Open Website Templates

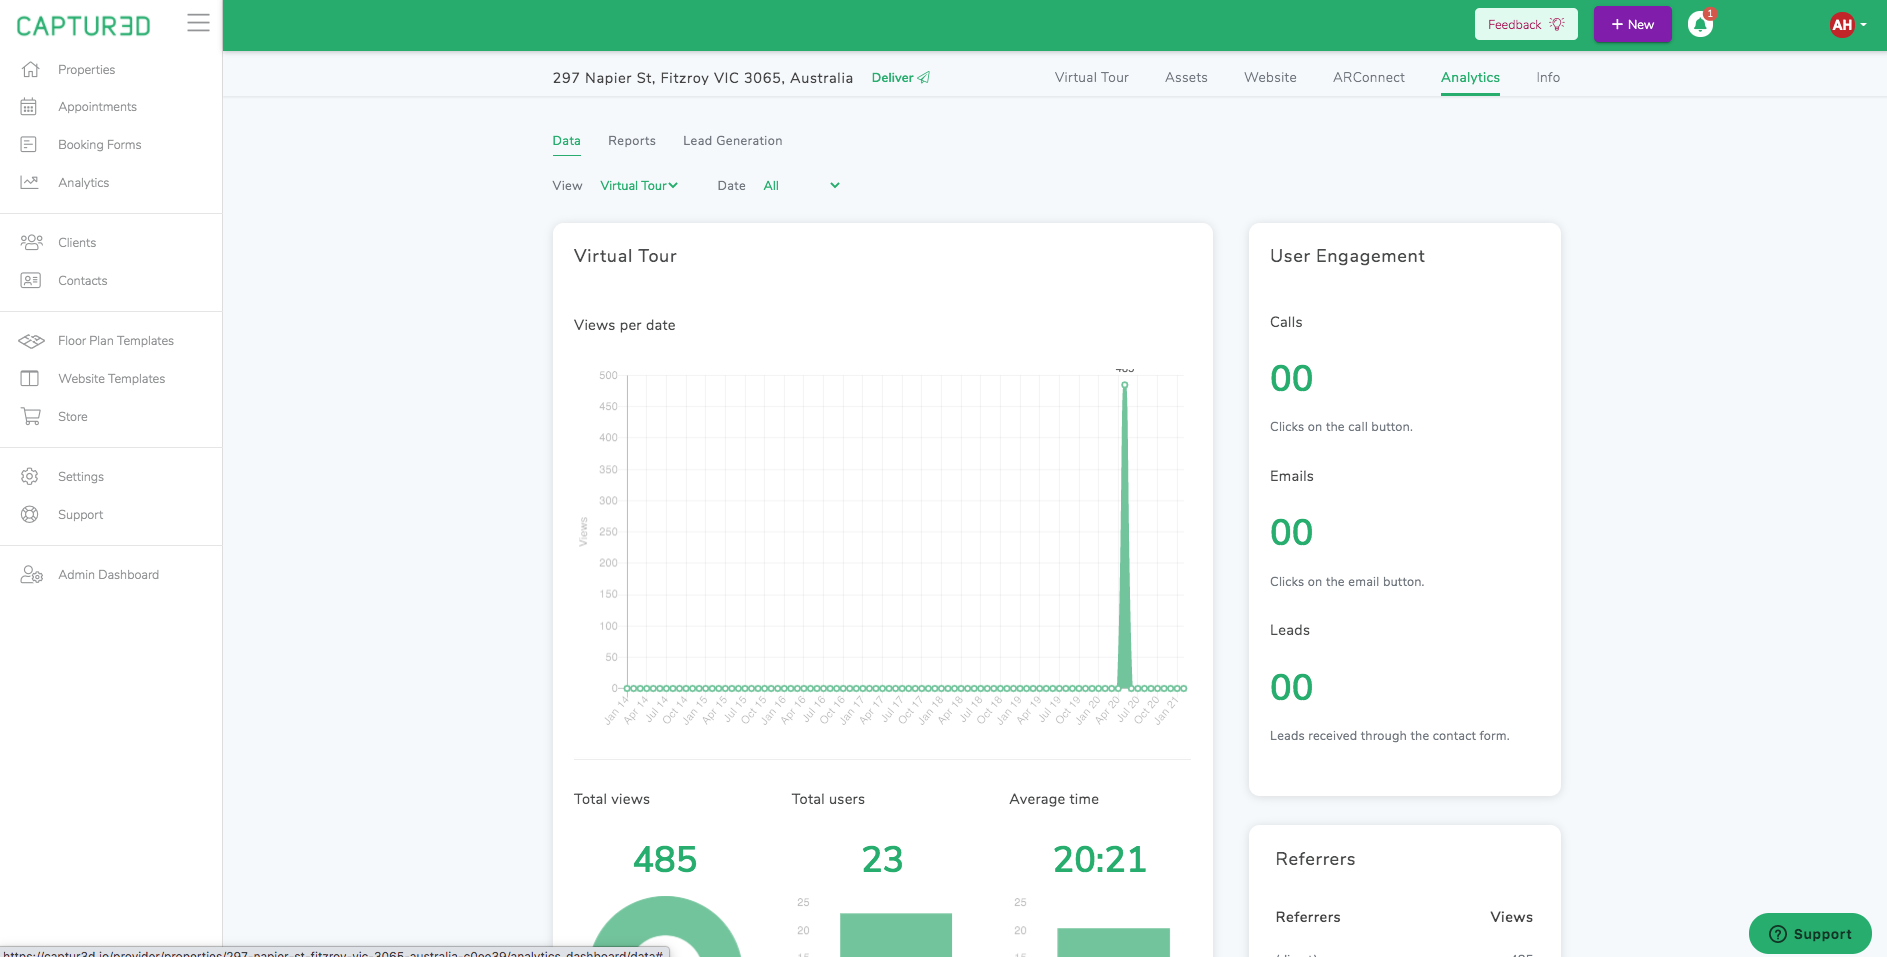111,379
